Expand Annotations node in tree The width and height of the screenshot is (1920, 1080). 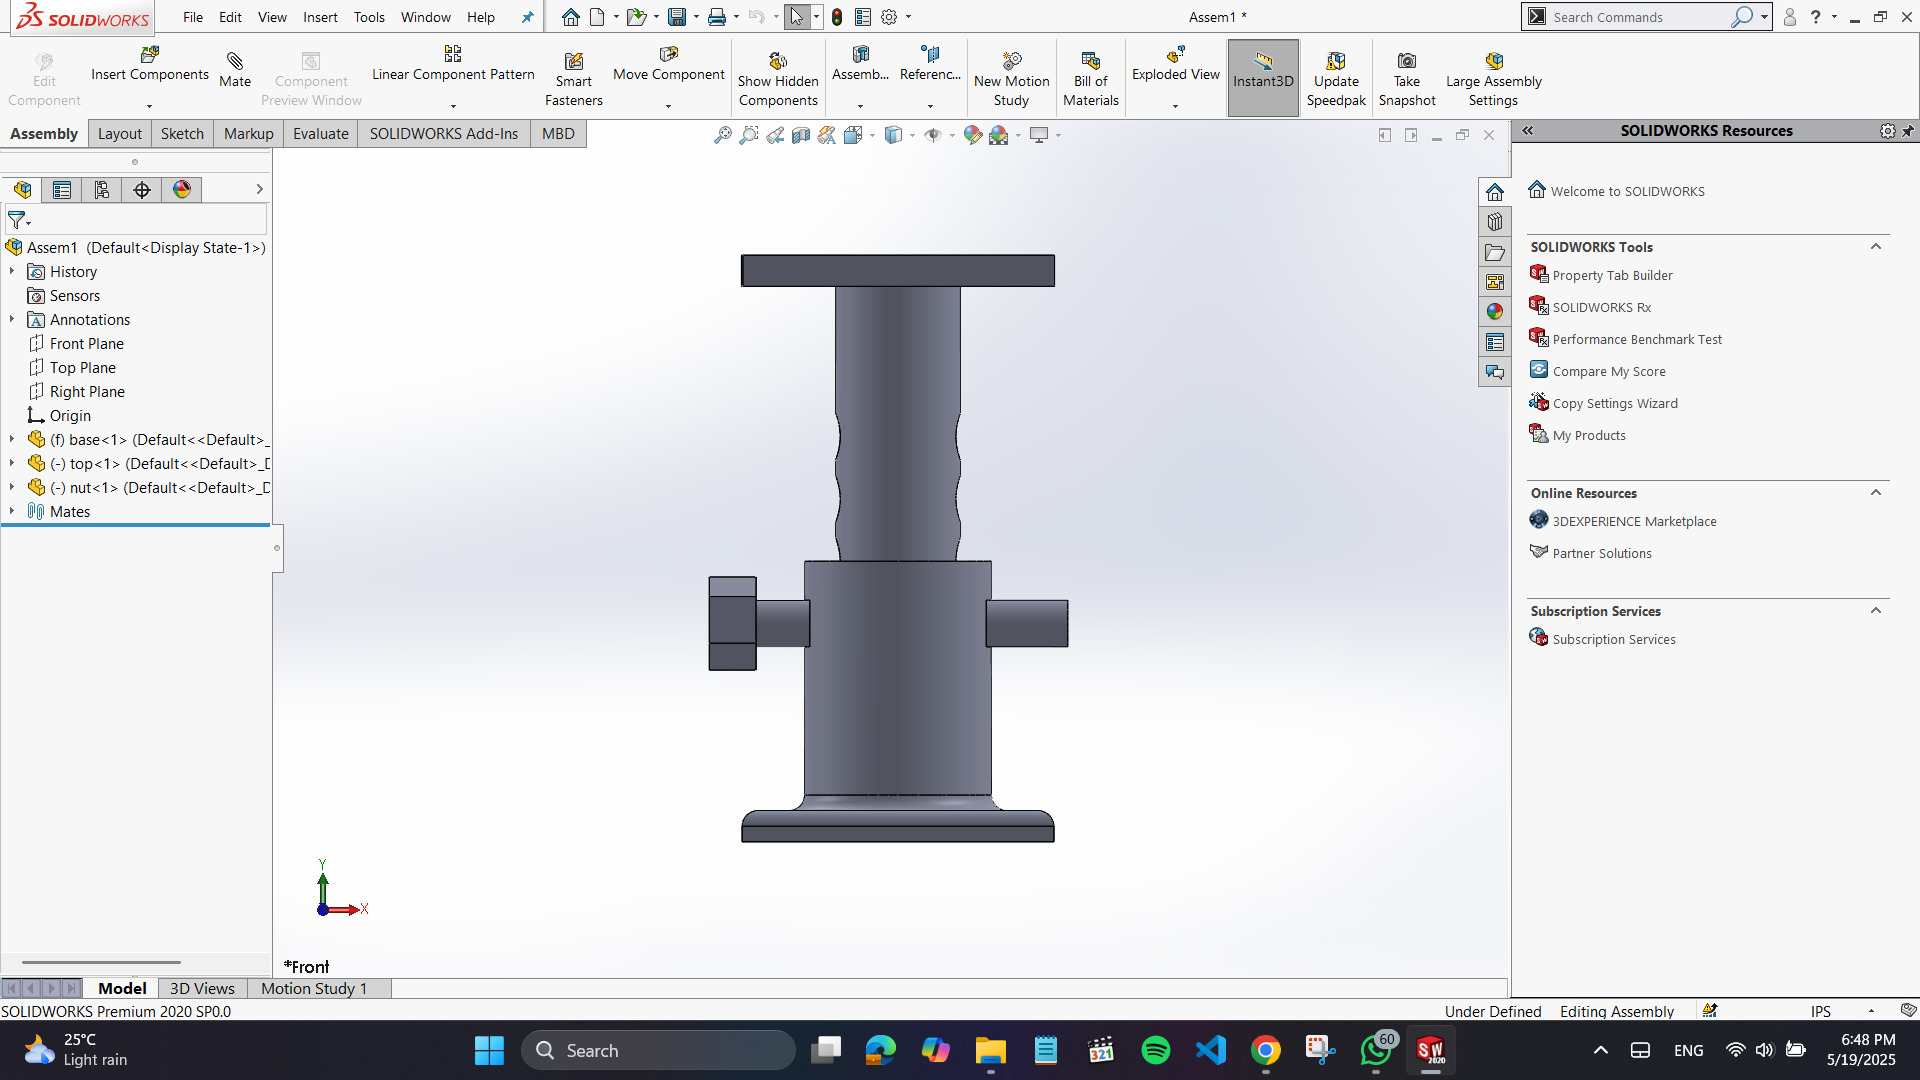[x=12, y=319]
